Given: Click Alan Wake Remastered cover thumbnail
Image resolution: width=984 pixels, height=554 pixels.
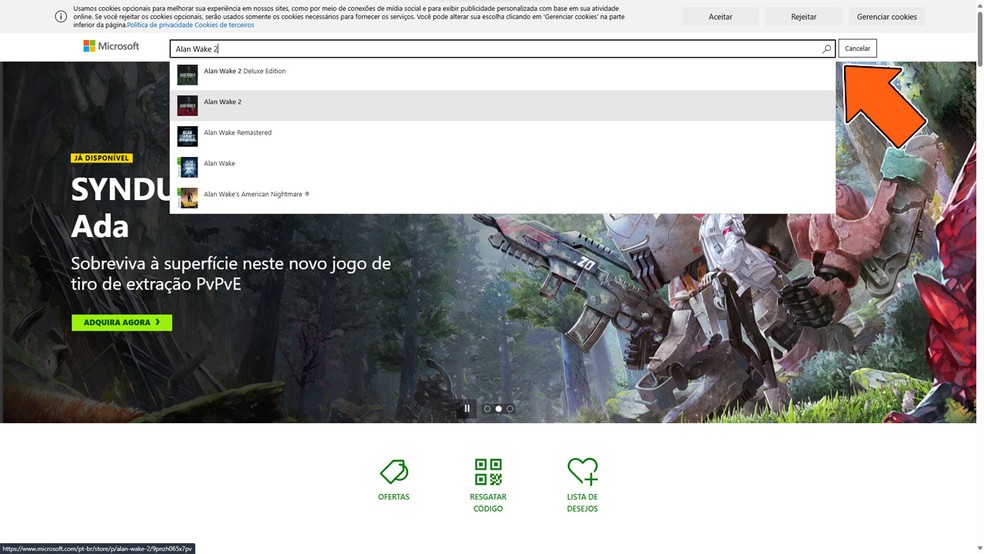Looking at the screenshot, I should 187,136.
